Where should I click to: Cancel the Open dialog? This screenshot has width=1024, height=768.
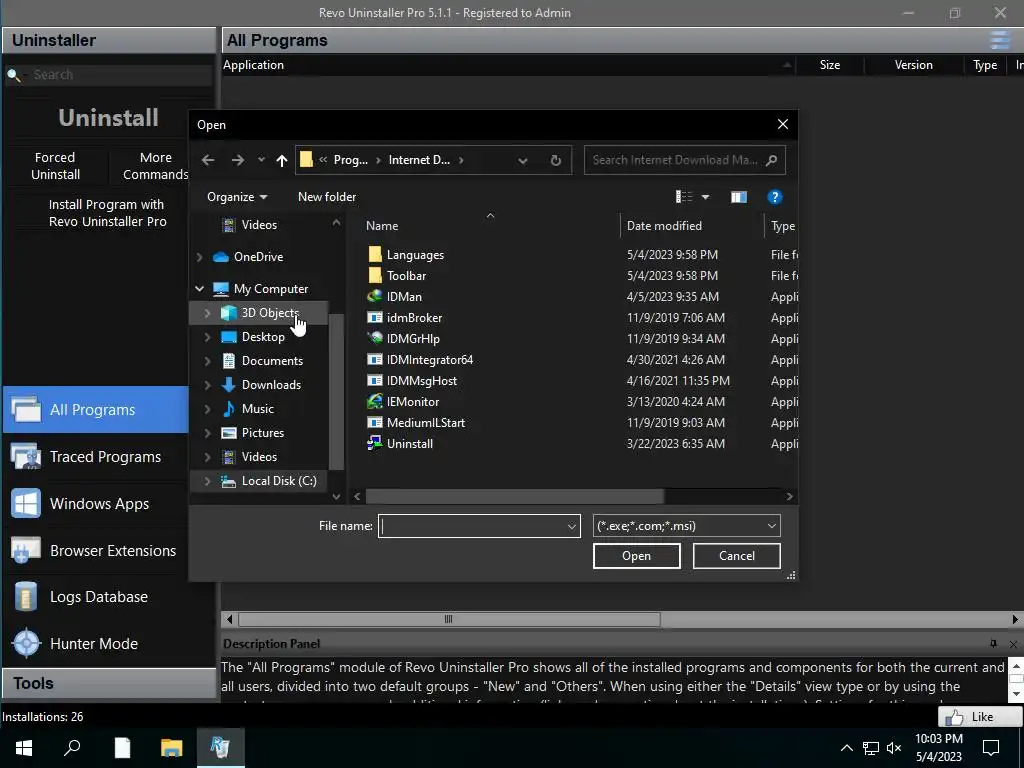(x=737, y=556)
